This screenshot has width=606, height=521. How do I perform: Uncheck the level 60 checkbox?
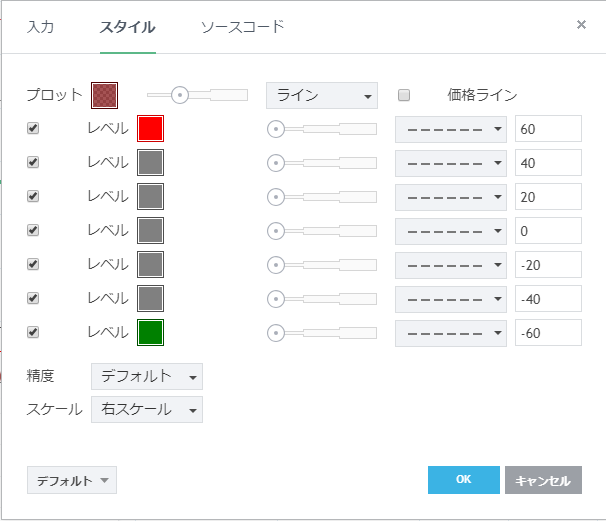33,129
